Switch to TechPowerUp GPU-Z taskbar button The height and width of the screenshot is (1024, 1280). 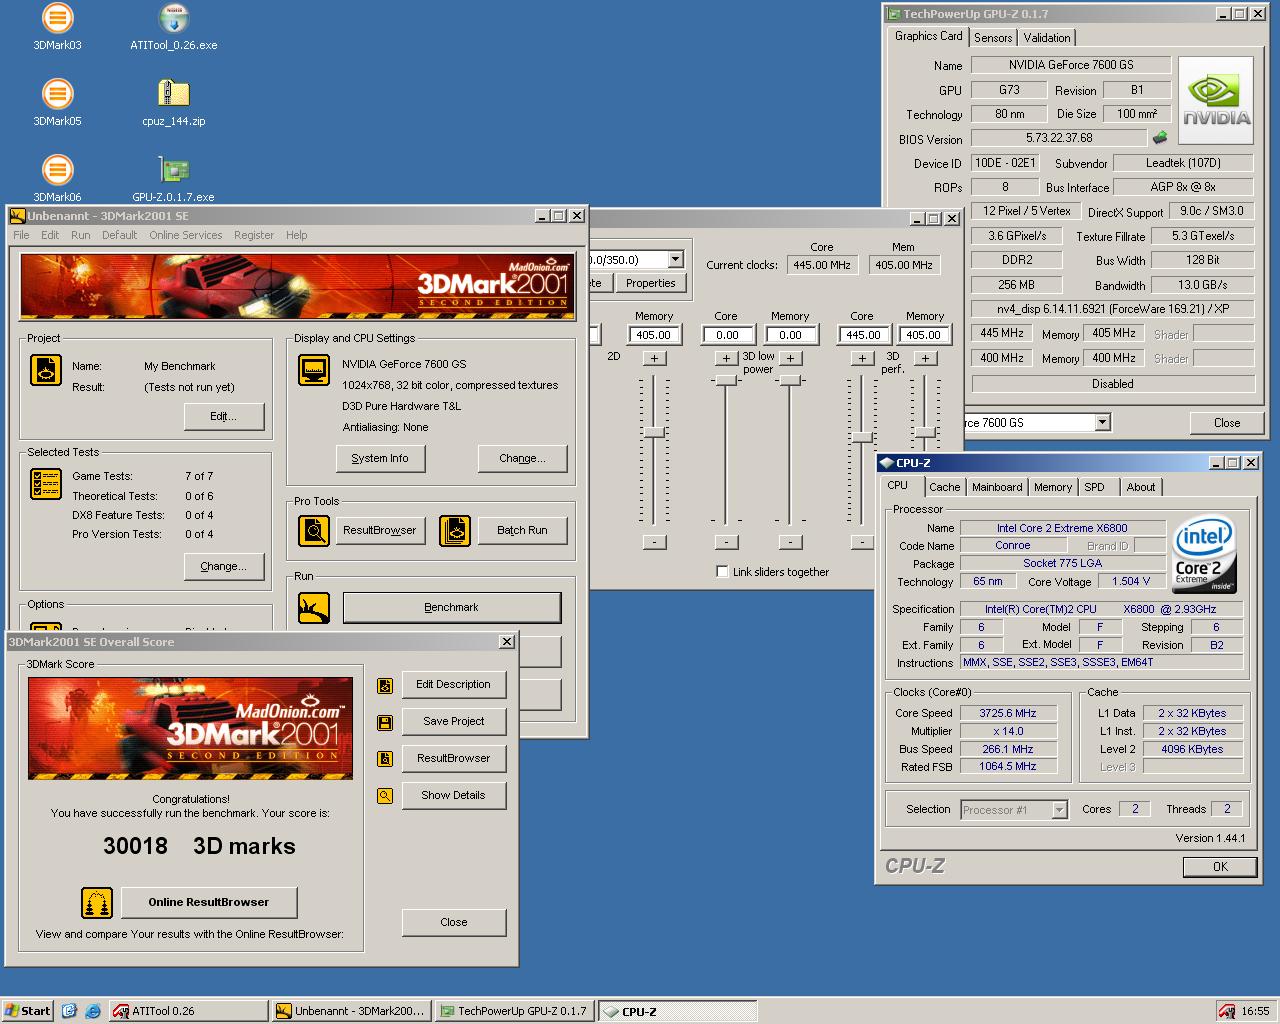[x=514, y=1011]
